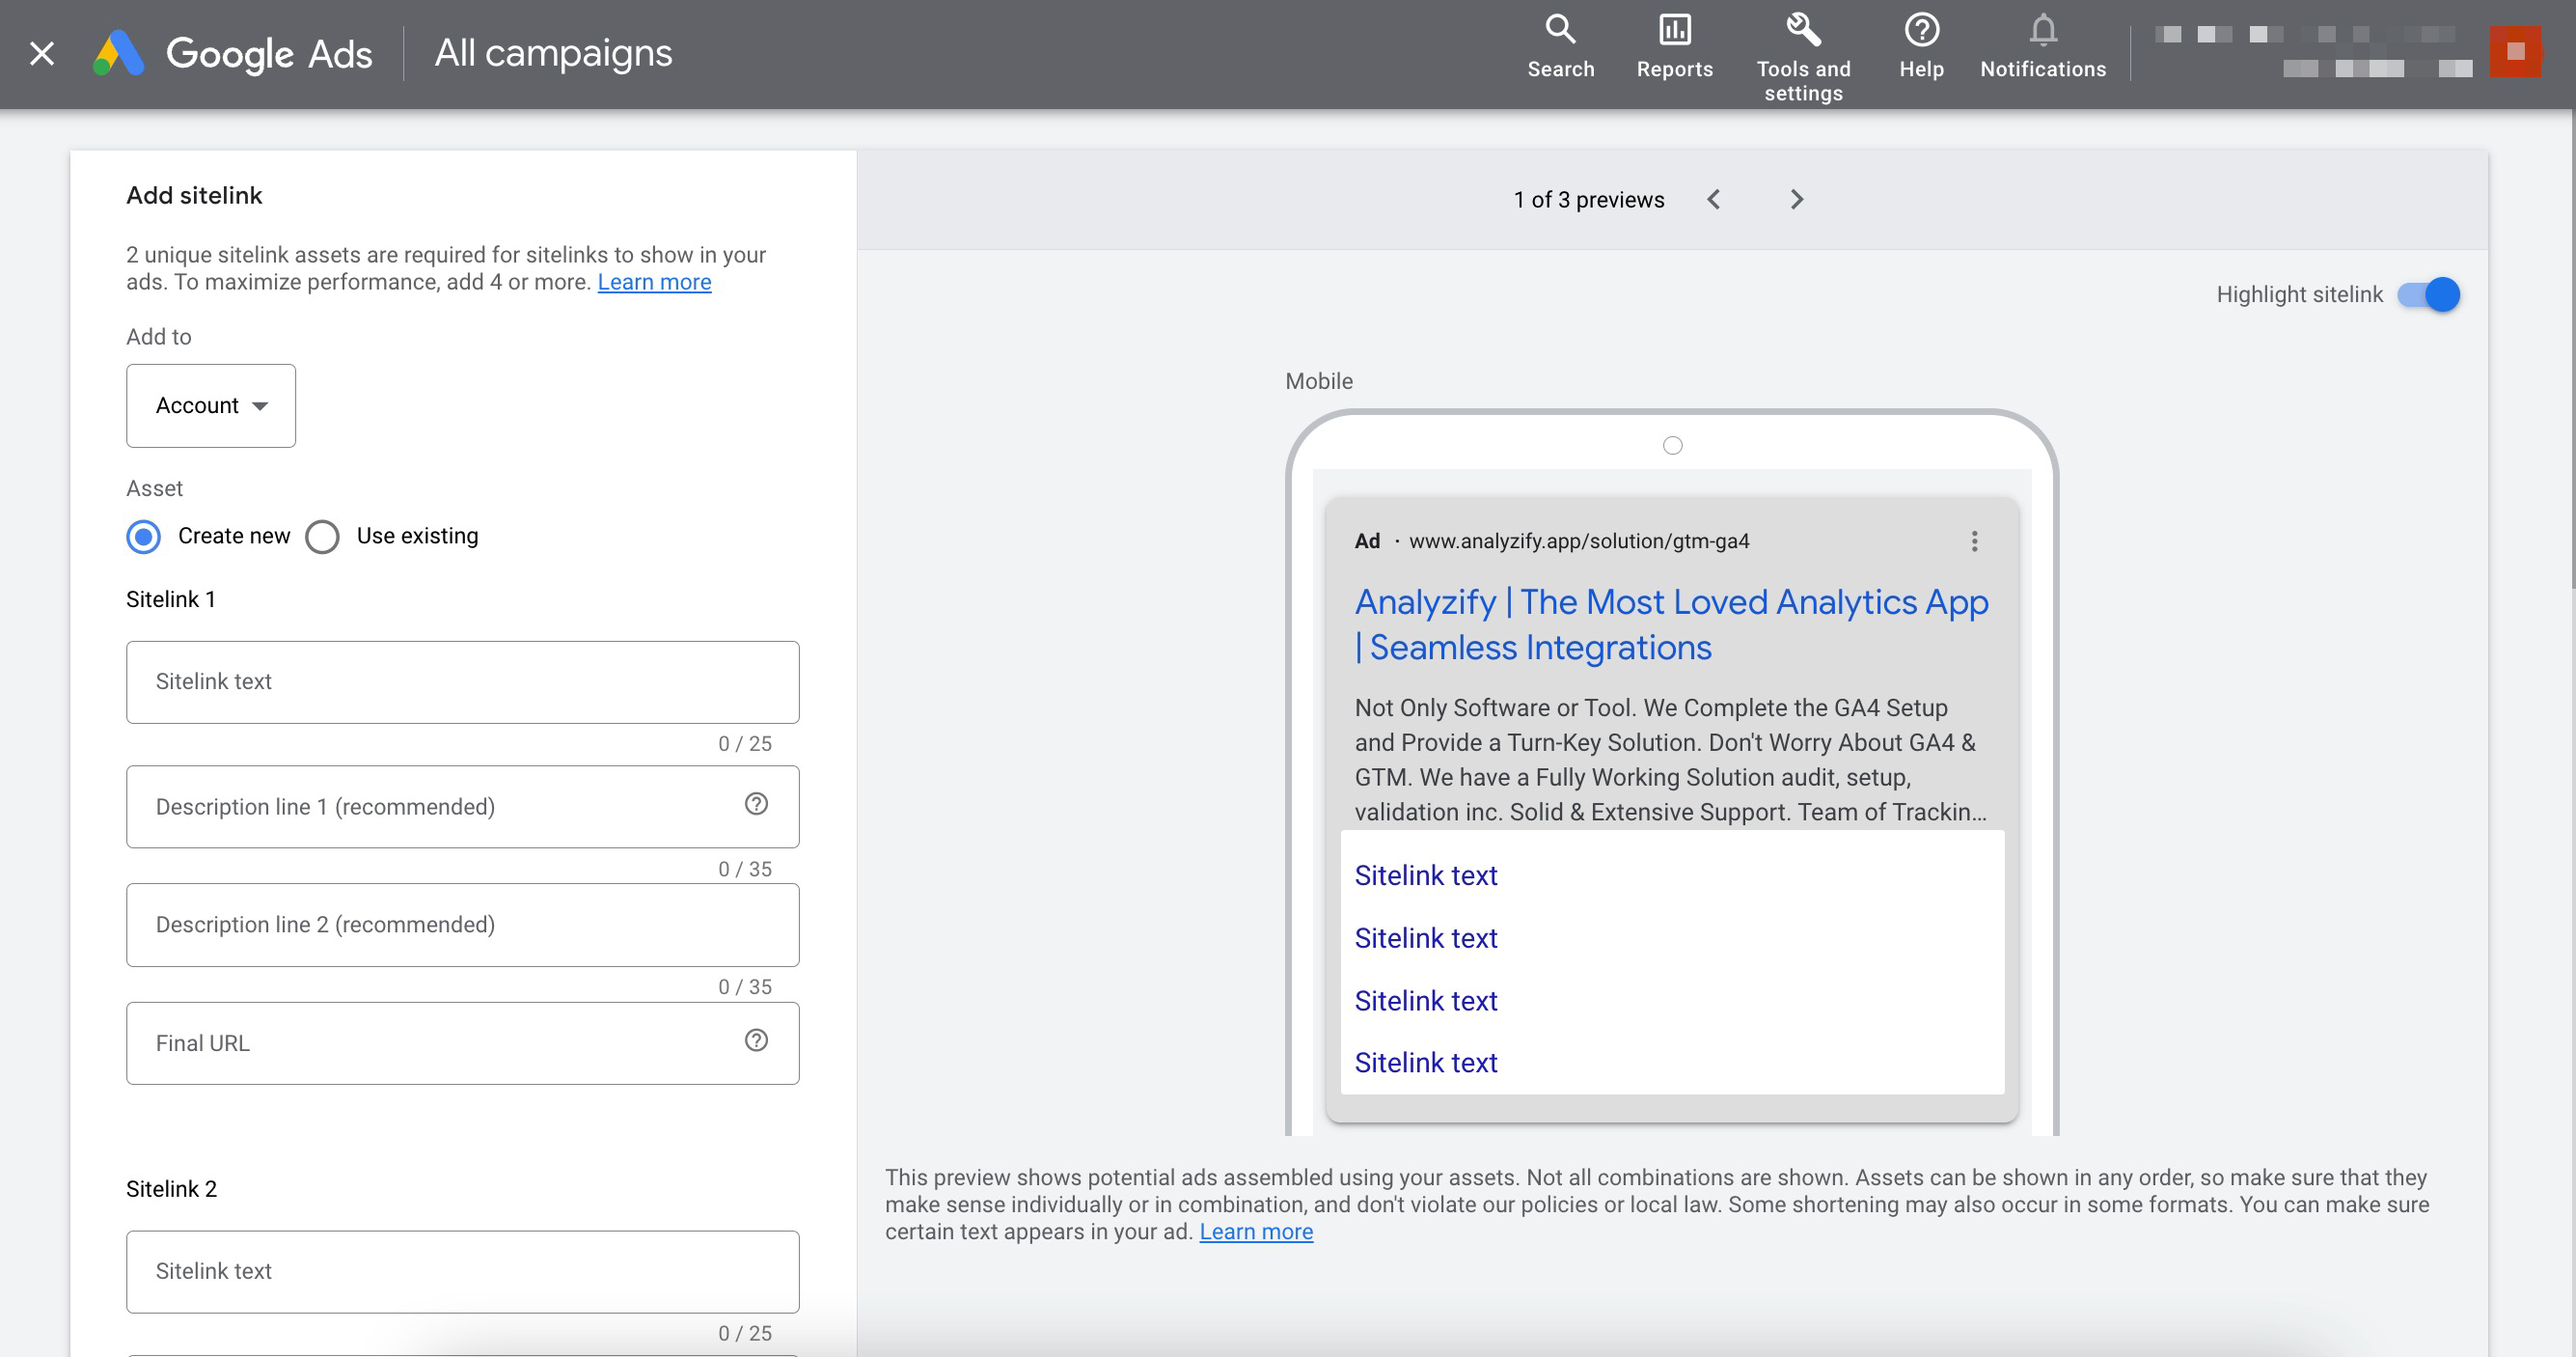2576x1357 pixels.
Task: Show help for Description line 1
Action: 756,804
